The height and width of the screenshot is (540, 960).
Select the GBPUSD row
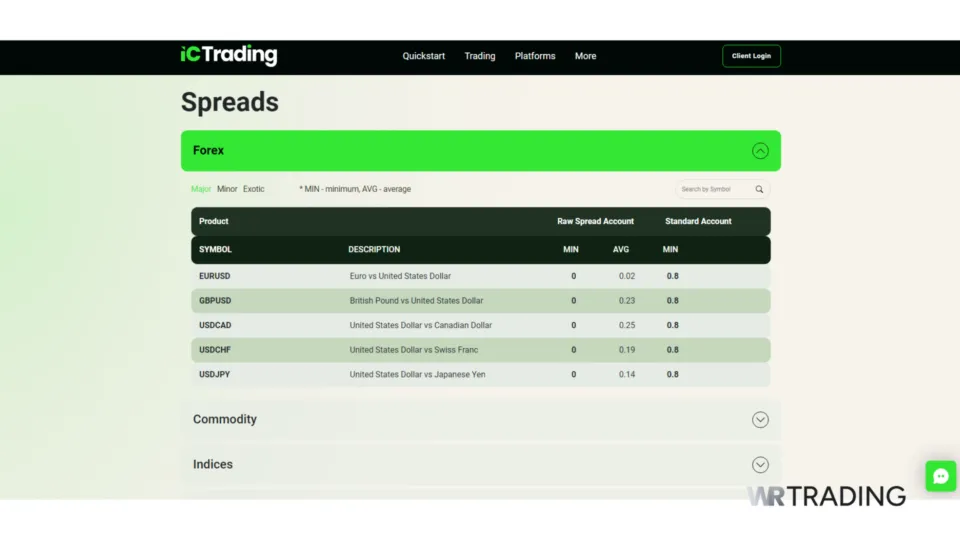coord(215,301)
